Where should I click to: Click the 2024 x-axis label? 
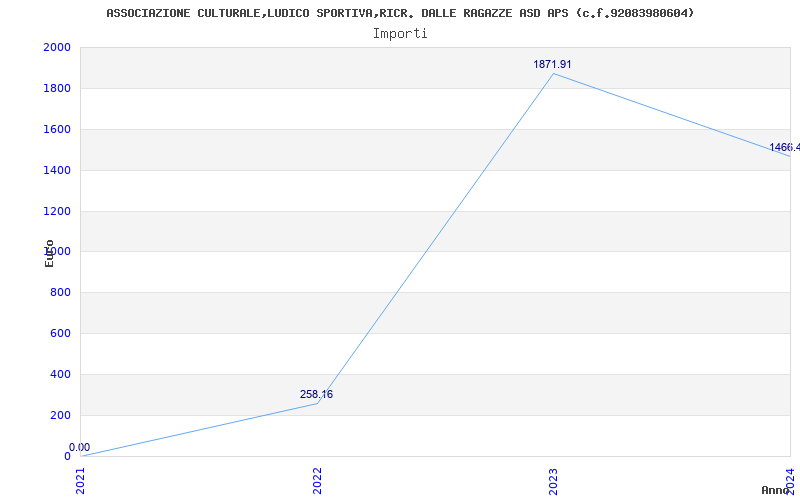pos(790,482)
